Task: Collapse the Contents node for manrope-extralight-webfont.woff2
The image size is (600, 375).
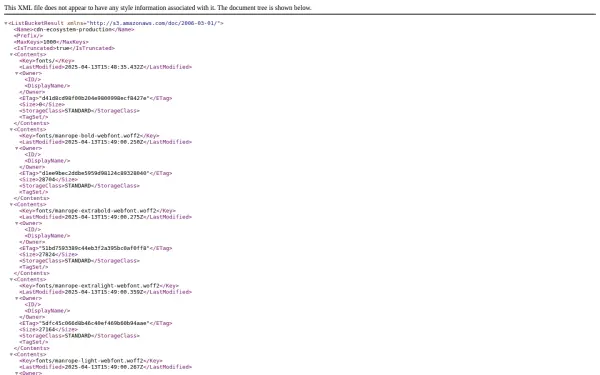Action: coord(11,280)
